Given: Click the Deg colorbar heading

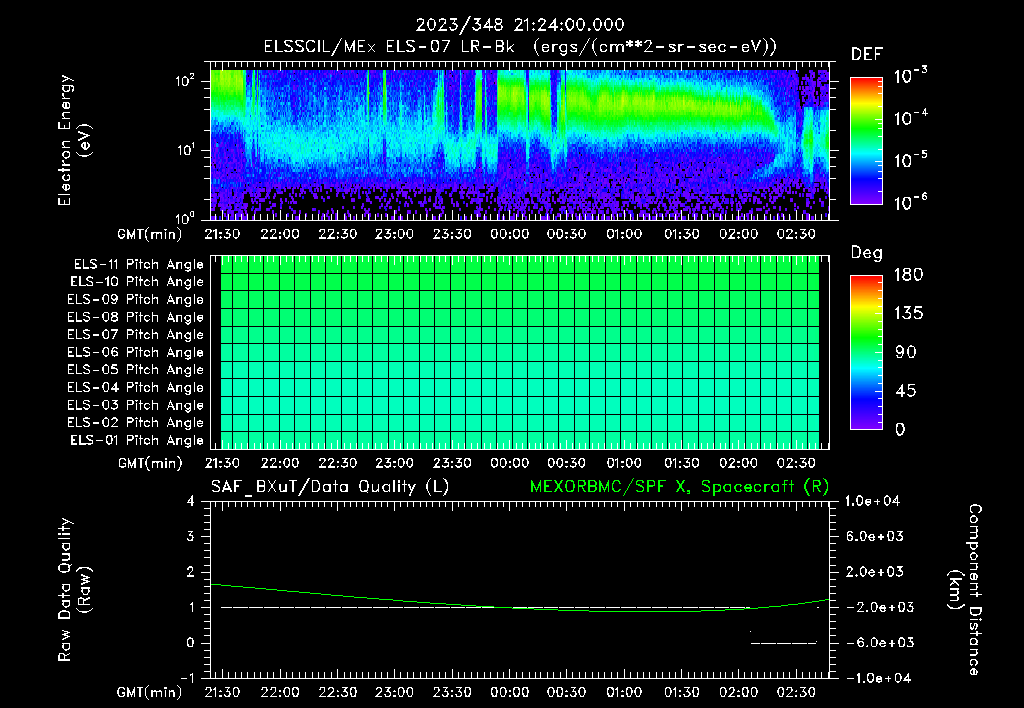Looking at the screenshot, I should [x=866, y=253].
